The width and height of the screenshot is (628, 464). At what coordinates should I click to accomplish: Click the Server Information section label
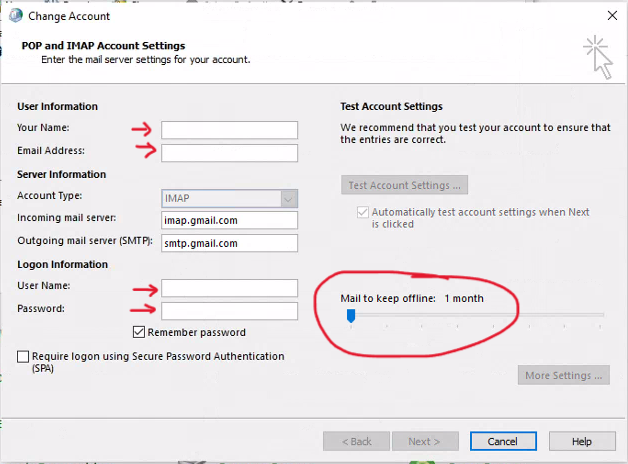pos(62,175)
